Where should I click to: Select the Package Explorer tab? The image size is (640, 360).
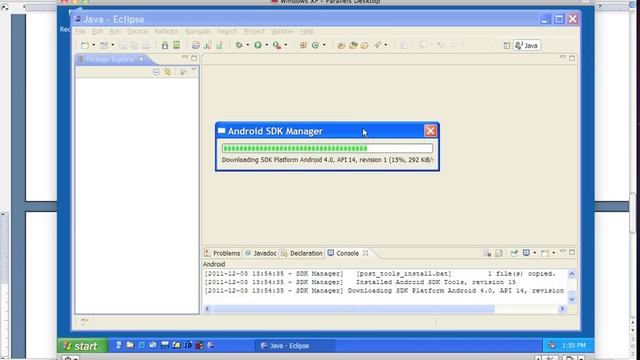(110, 60)
